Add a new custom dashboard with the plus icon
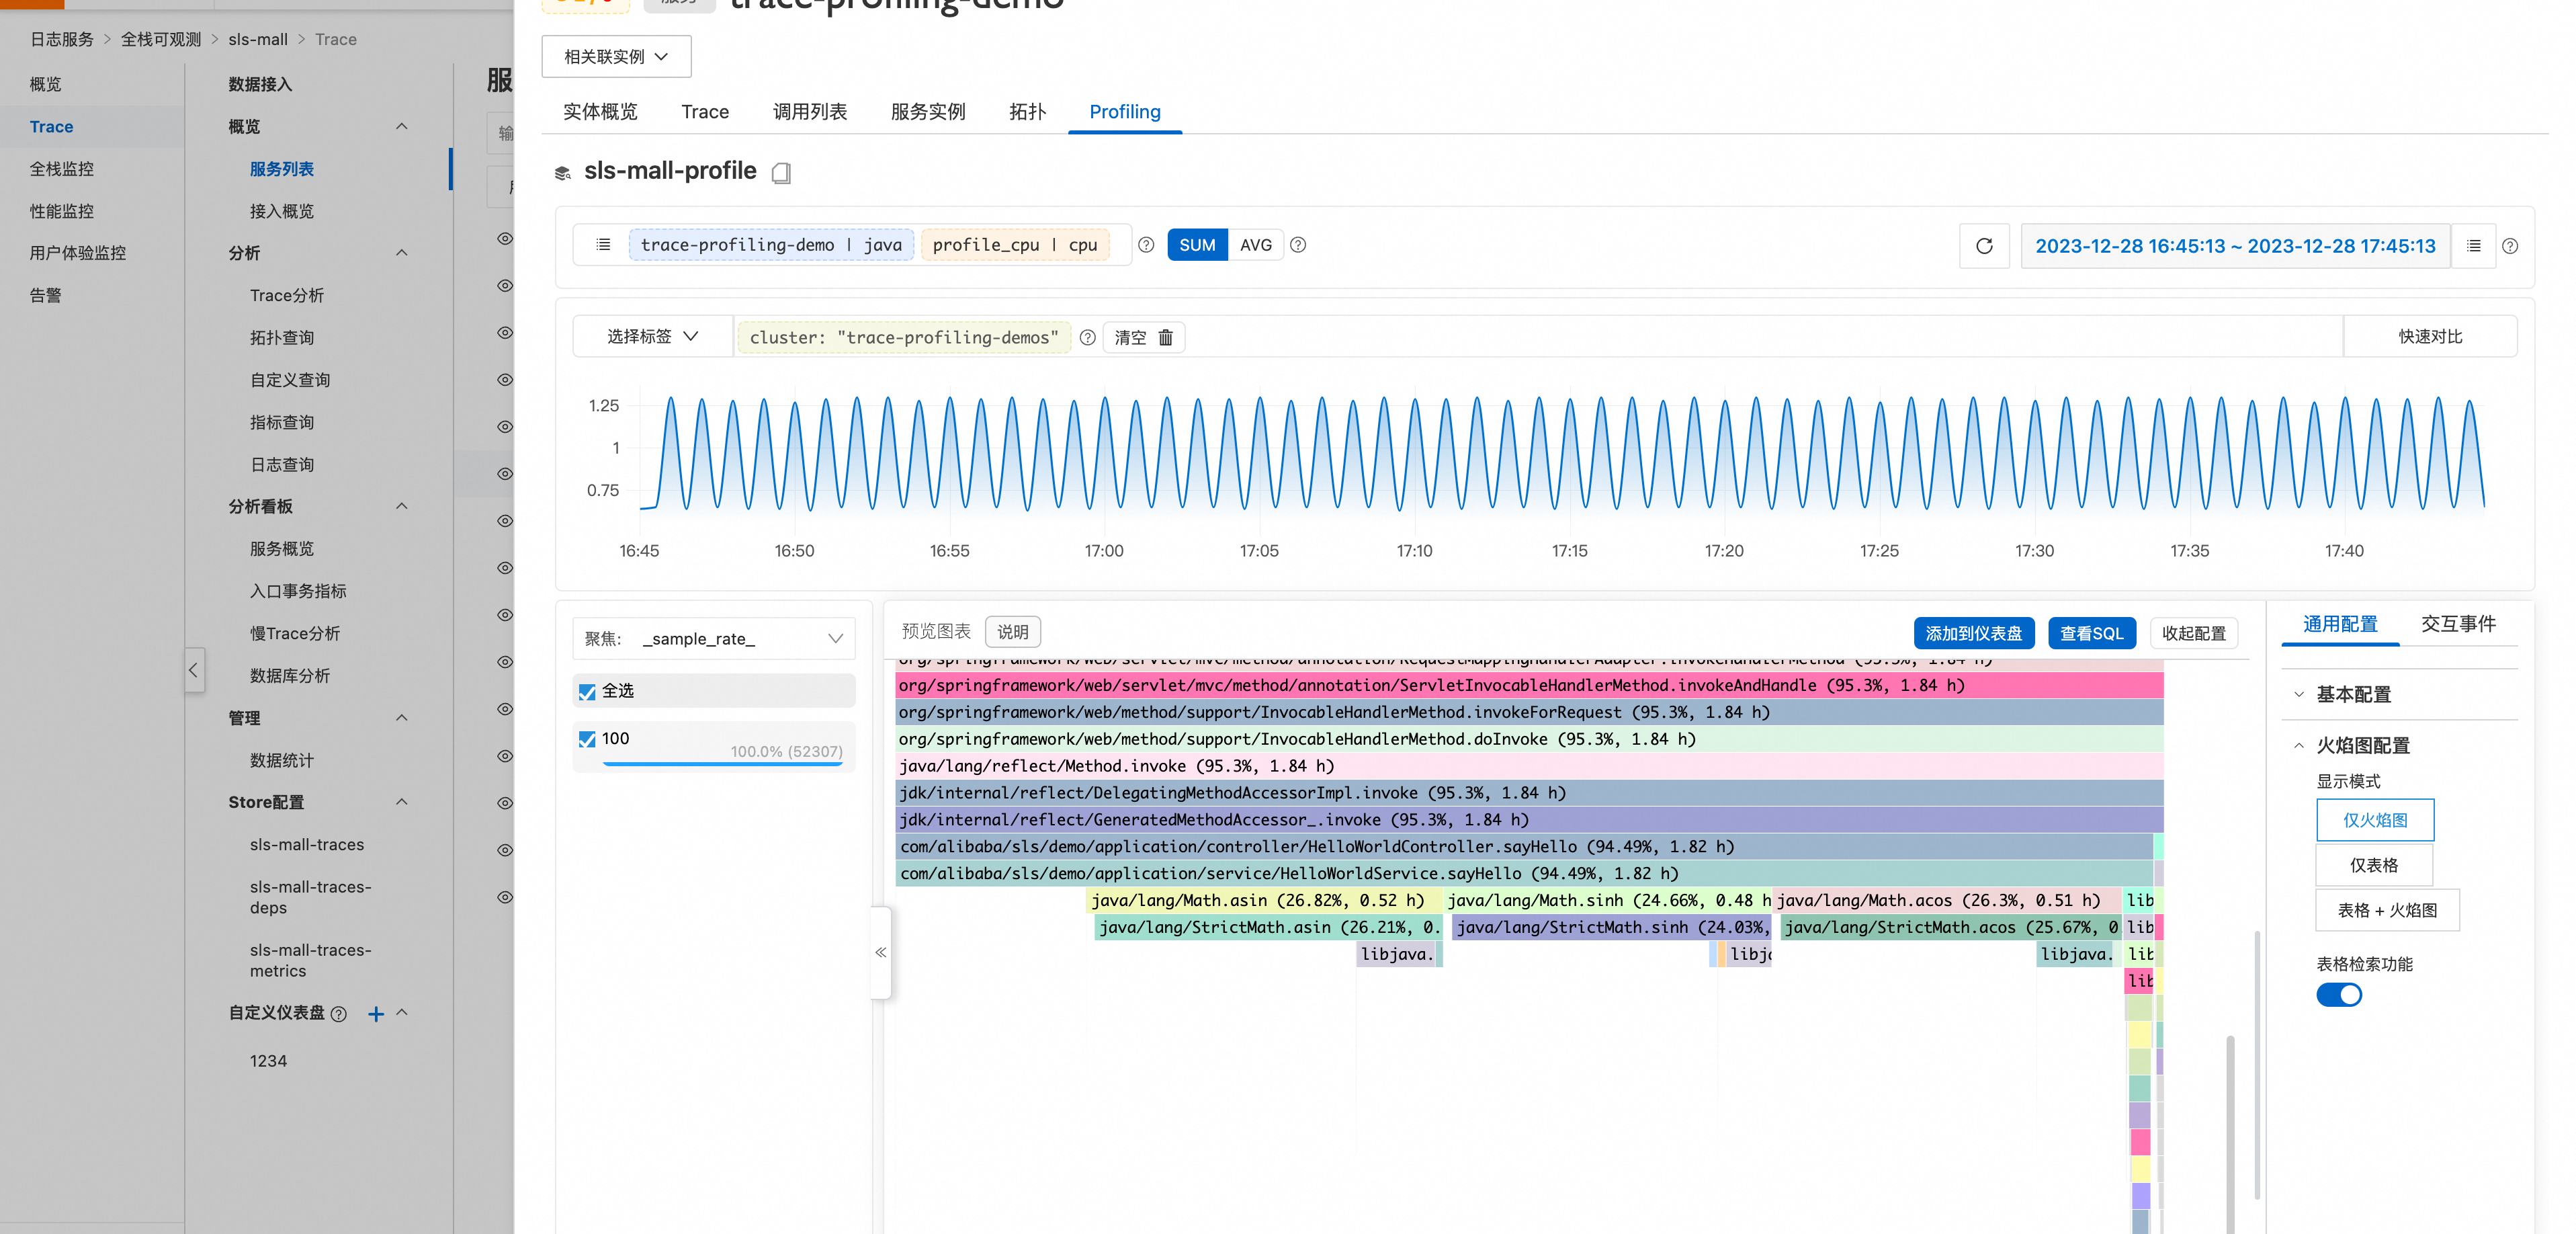Screen dimensions: 2576x1234 [376, 1014]
